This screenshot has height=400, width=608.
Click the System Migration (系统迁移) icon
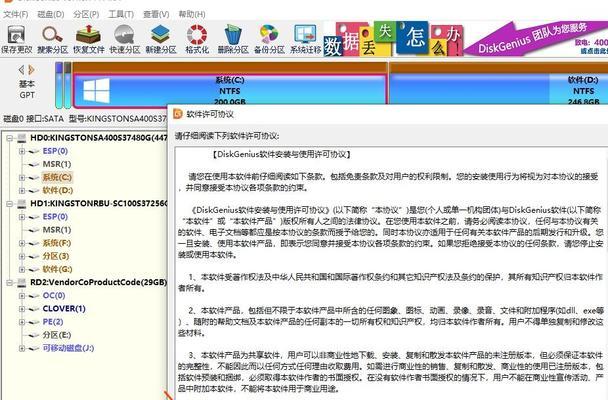306,39
